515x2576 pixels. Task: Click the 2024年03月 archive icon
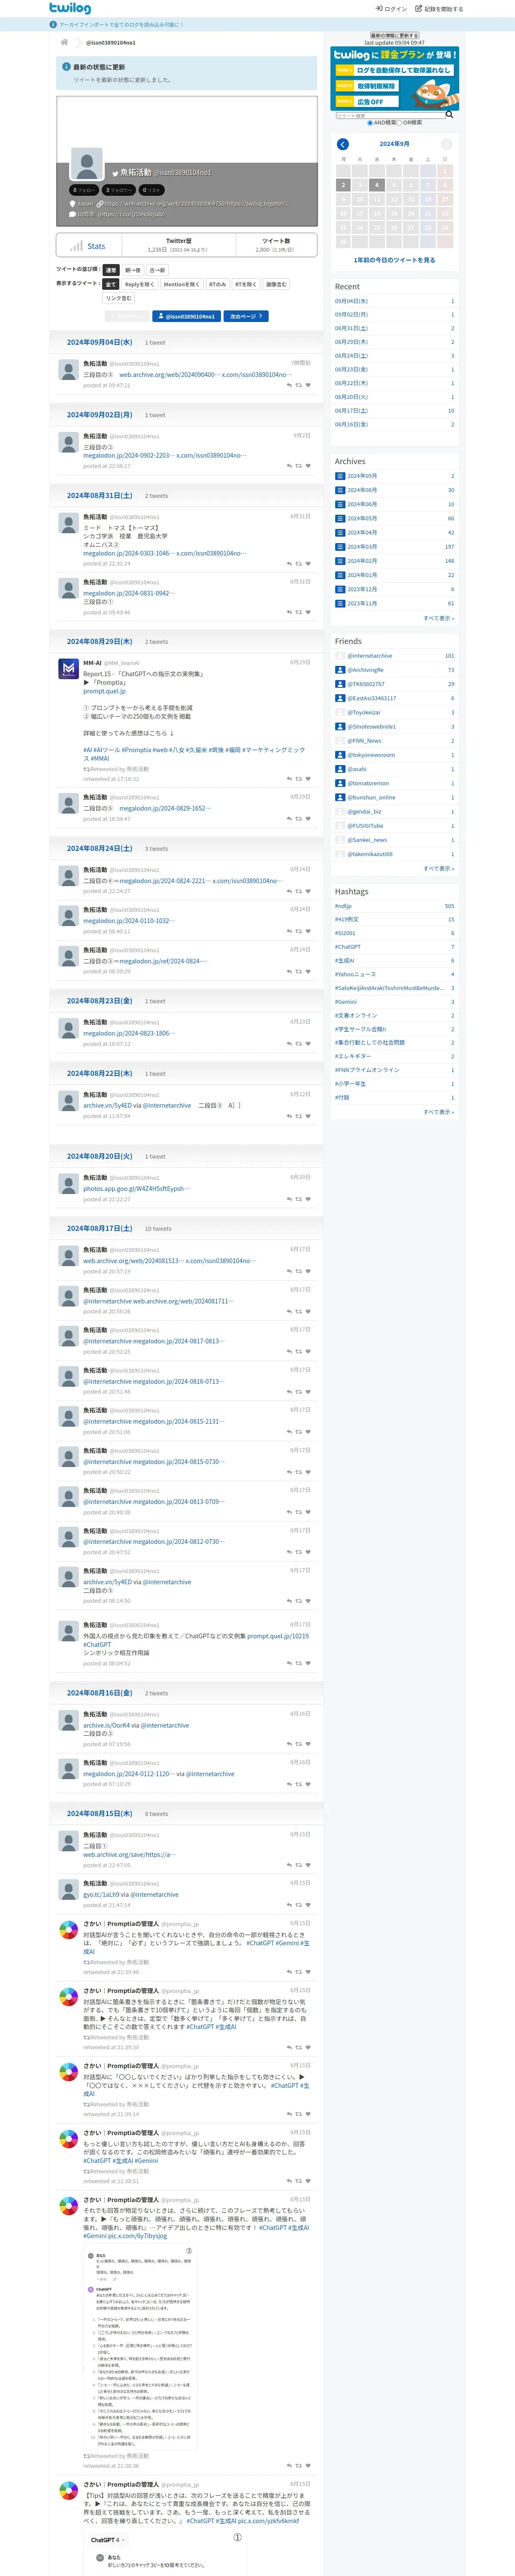point(339,547)
